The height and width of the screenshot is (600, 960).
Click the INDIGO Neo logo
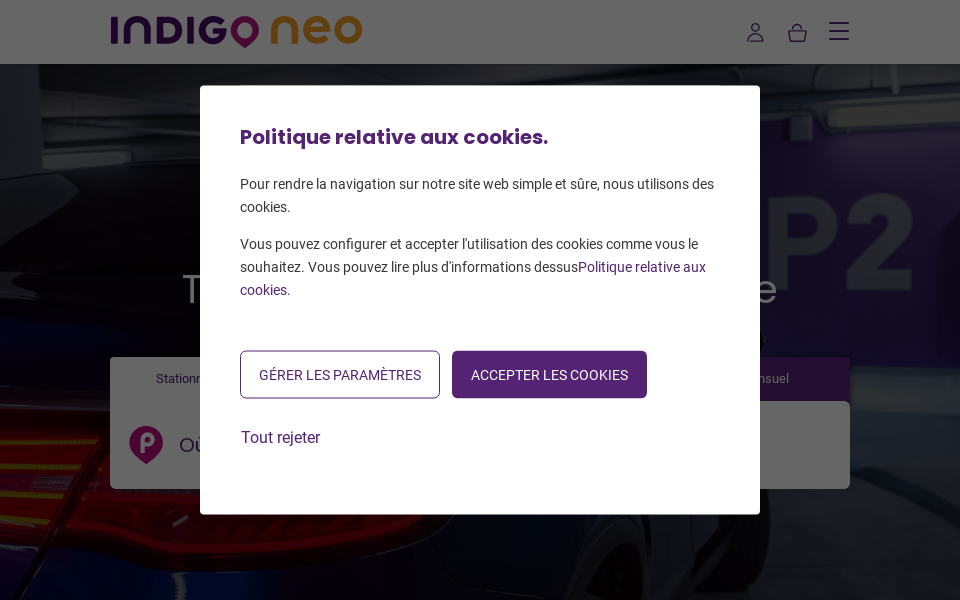pyautogui.click(x=236, y=31)
